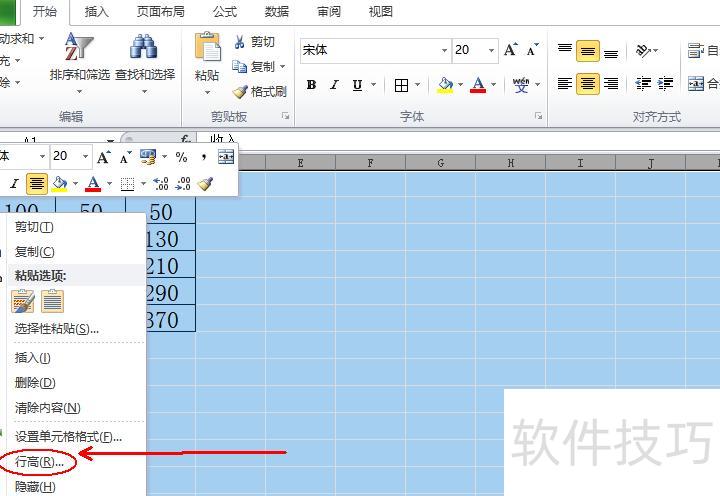Viewport: 720px width, 496px height.
Task: Toggle Italic in ribbon font group
Action: (x=334, y=85)
